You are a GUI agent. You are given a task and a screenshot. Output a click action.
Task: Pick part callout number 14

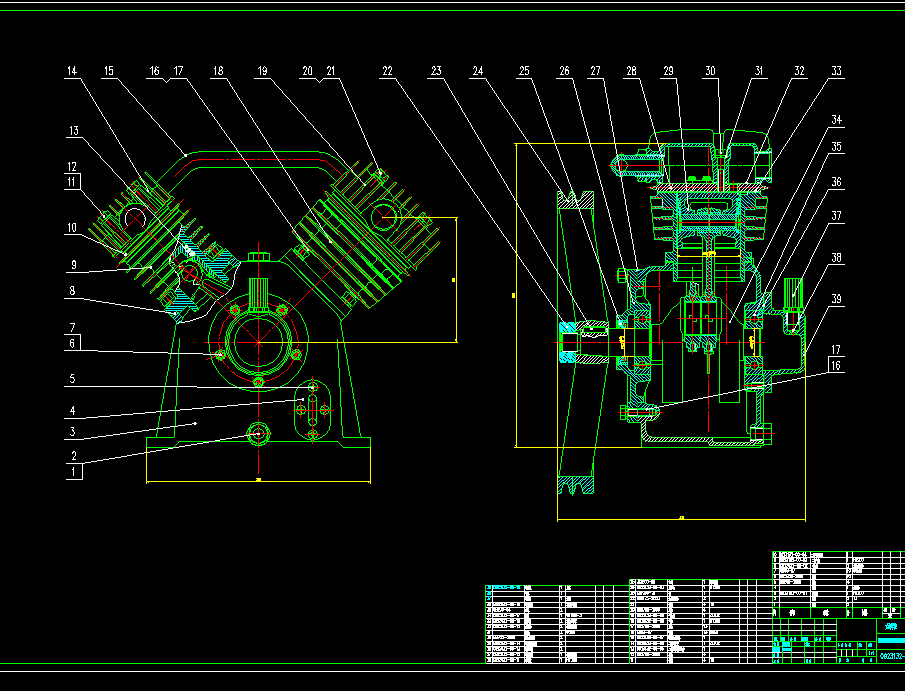pos(72,71)
